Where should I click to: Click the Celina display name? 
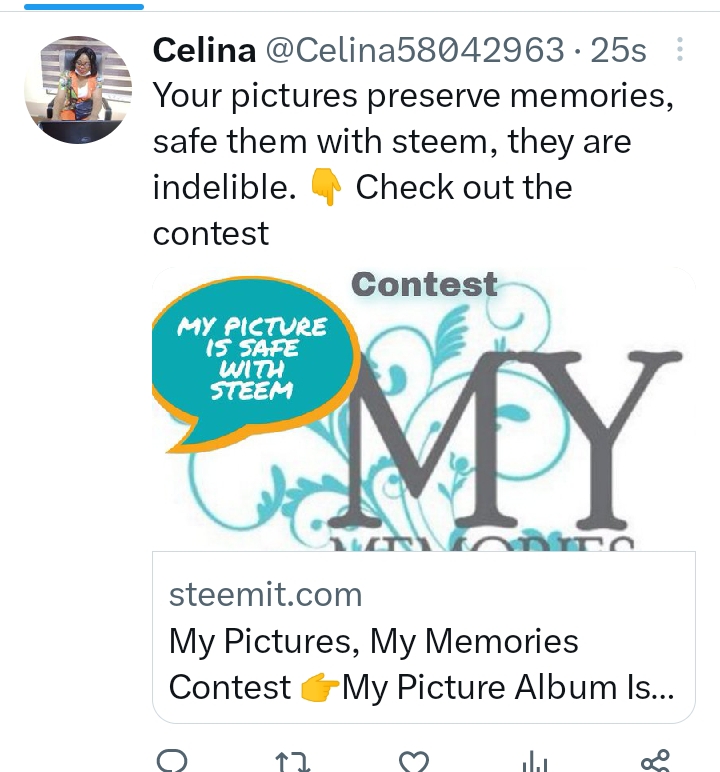pyautogui.click(x=204, y=50)
